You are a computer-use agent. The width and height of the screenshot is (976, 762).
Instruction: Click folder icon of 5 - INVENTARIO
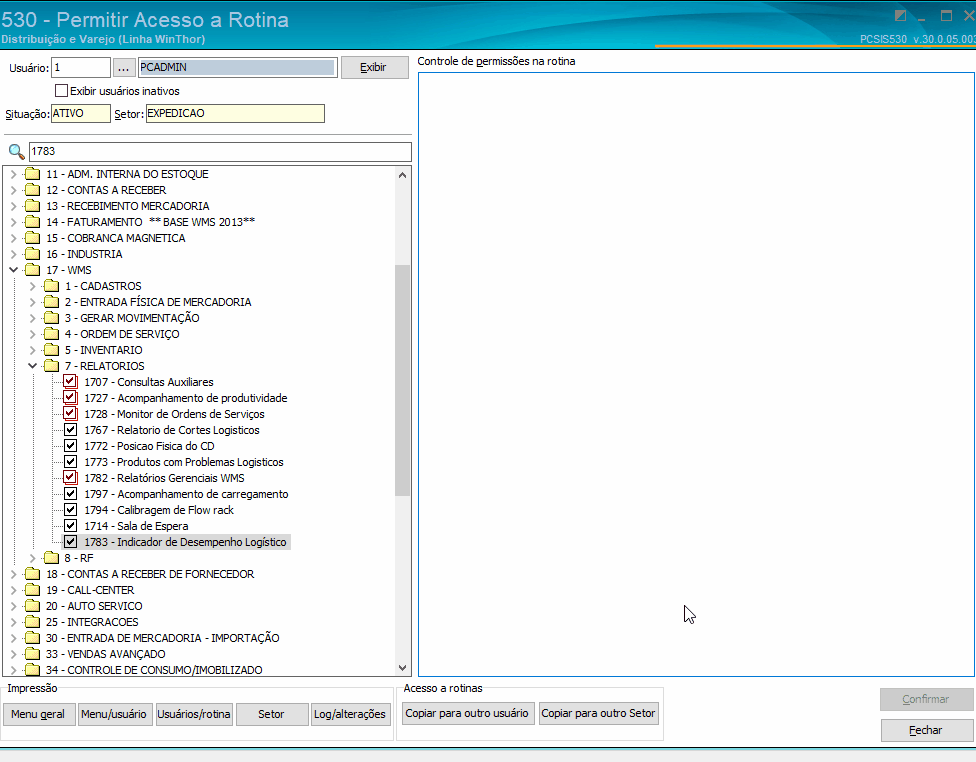point(52,350)
